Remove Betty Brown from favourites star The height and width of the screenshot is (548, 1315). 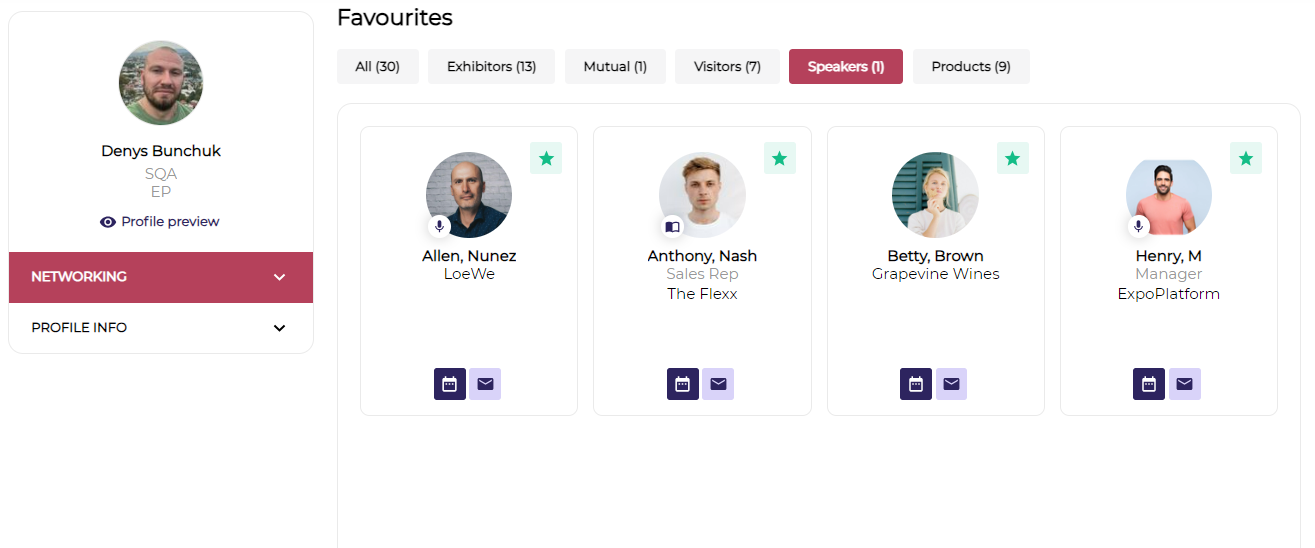[x=1013, y=158]
